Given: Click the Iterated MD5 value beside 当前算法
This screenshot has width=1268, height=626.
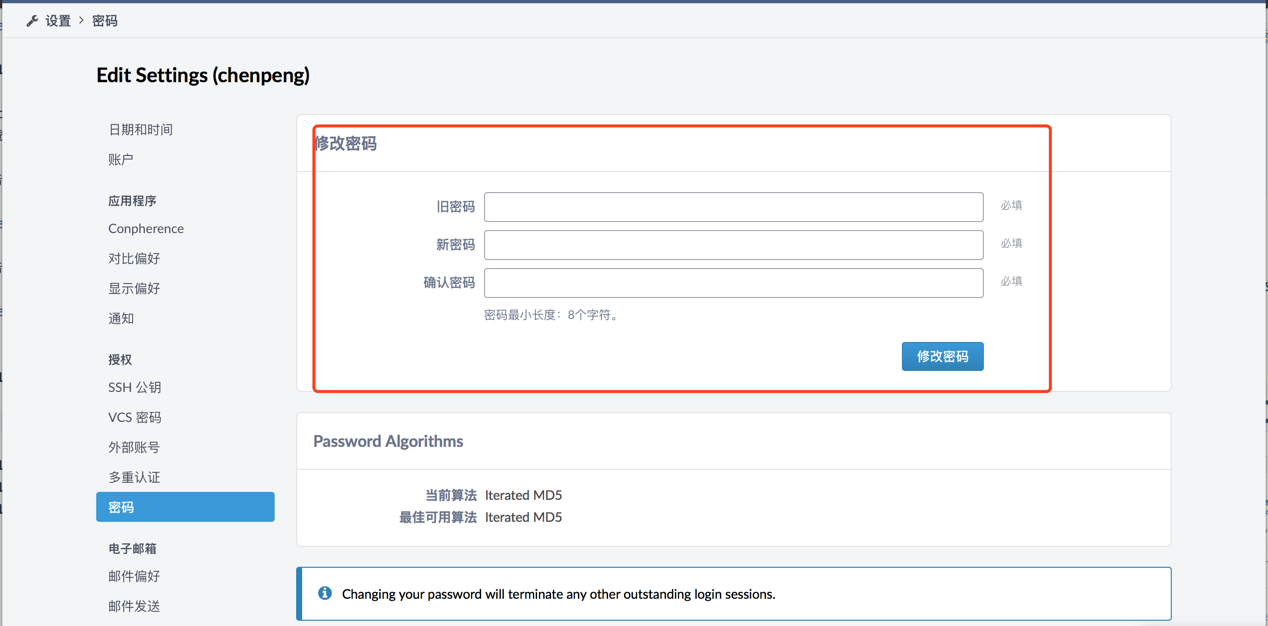Looking at the screenshot, I should (523, 495).
